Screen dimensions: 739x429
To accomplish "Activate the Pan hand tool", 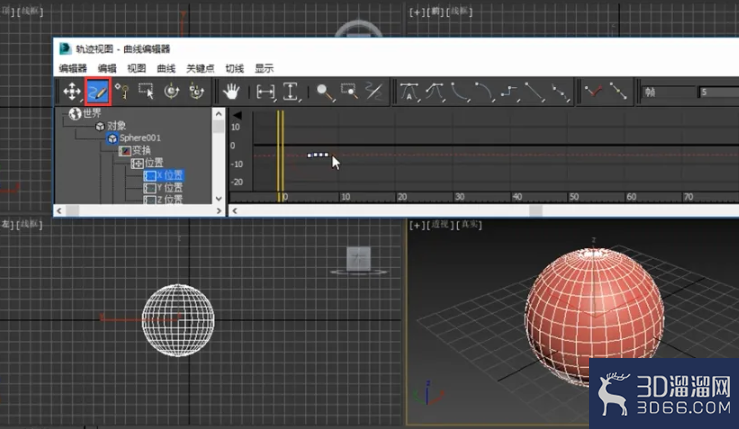I will (231, 91).
